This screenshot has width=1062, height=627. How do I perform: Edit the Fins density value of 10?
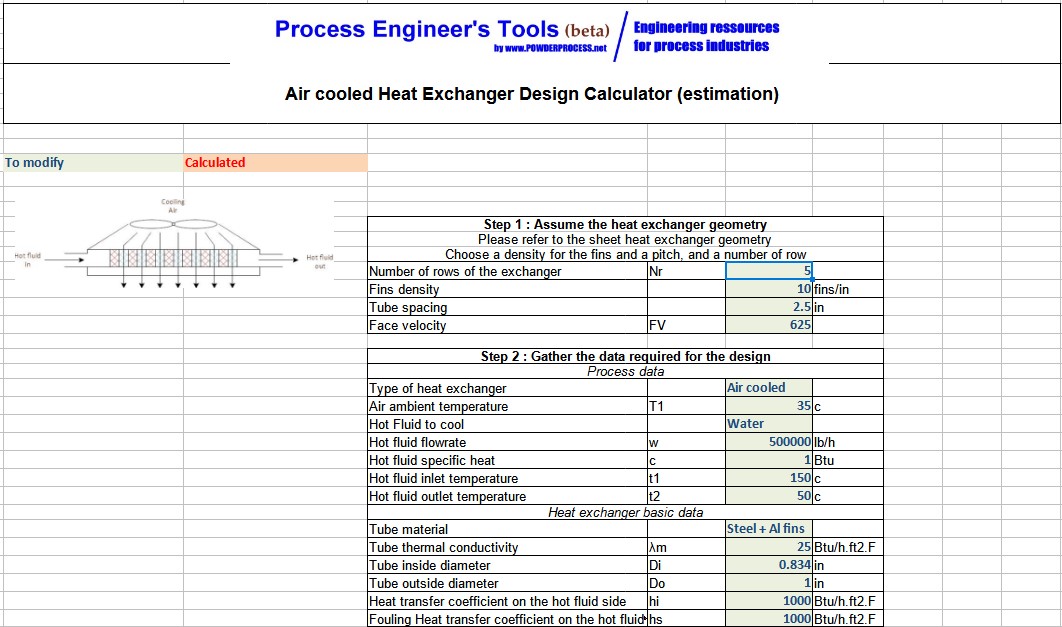click(x=770, y=289)
